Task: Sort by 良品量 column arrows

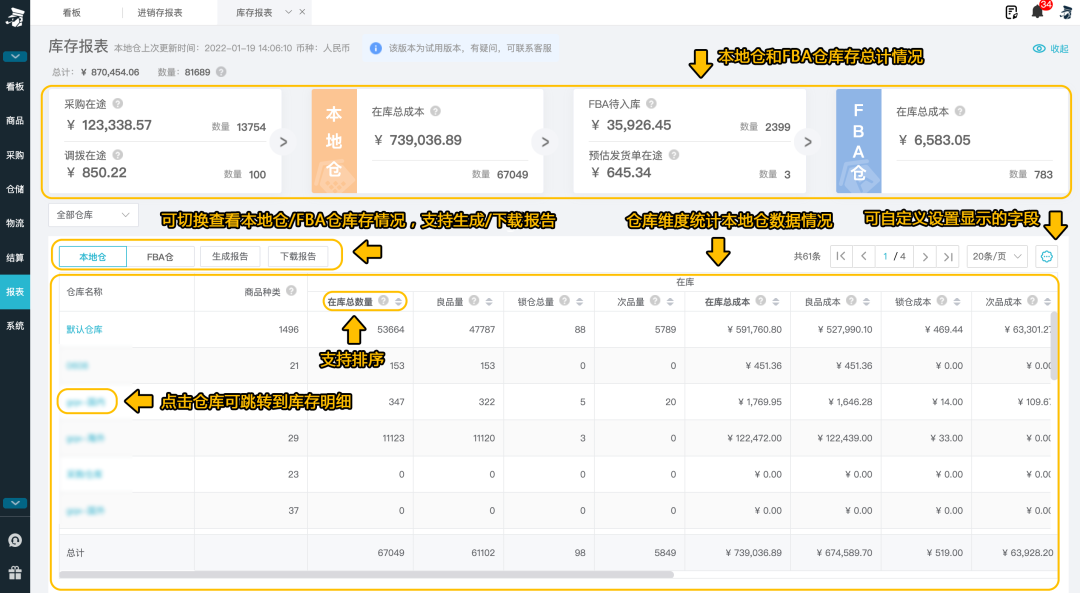Action: (489, 302)
